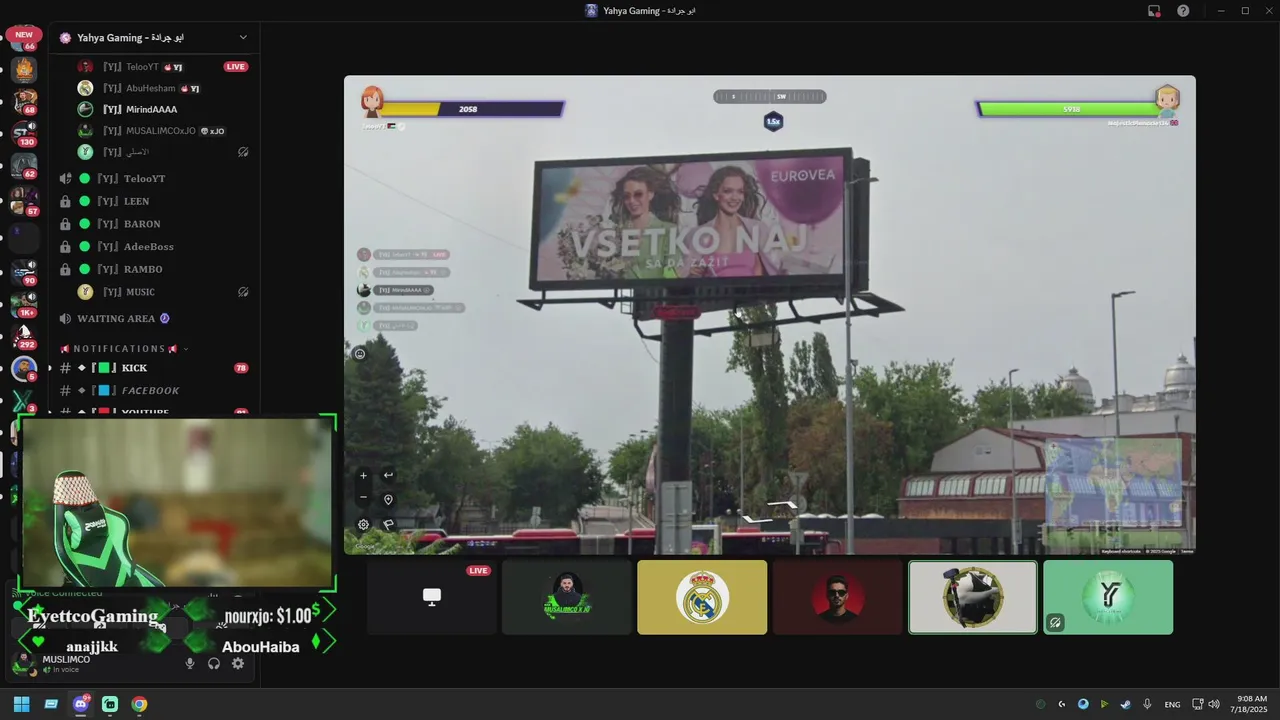
Task: Open the Windows Start menu
Action: point(21,704)
